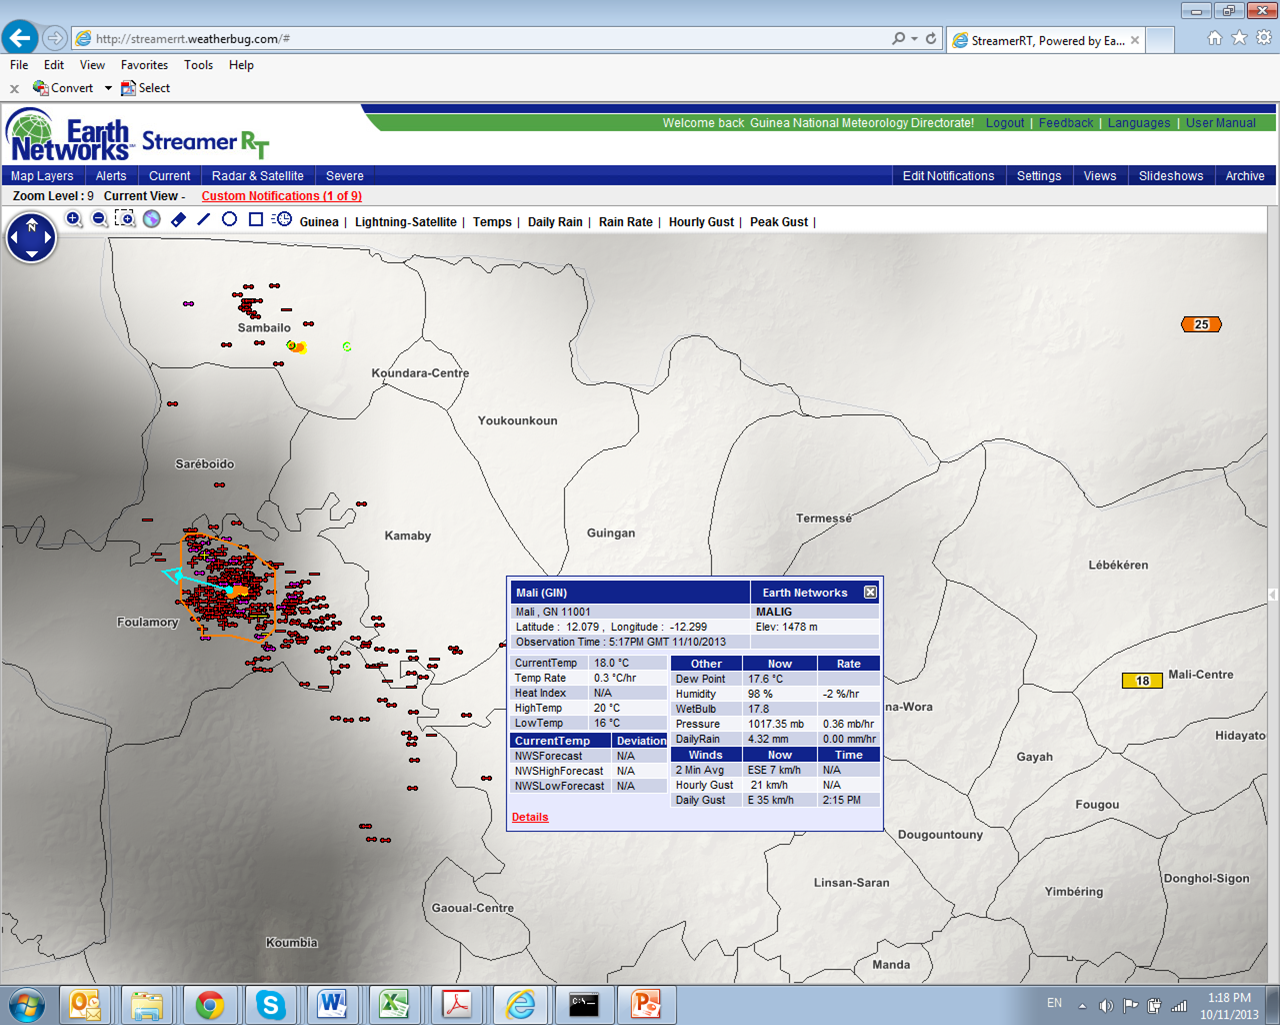Click the Feedback link

[x=1066, y=123]
